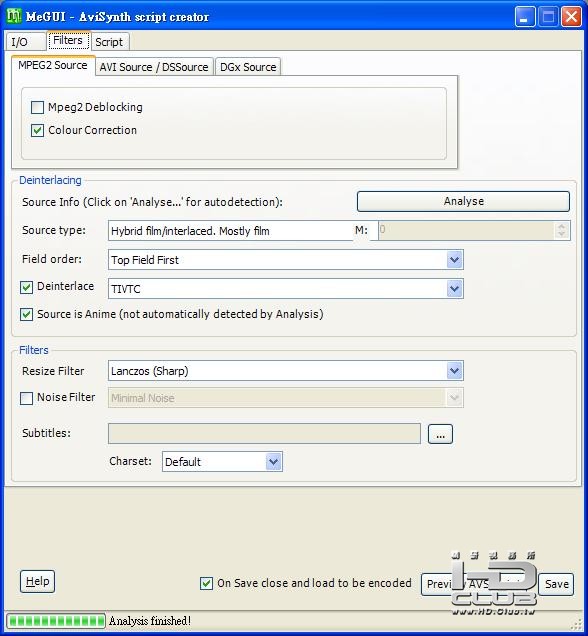588x636 pixels.
Task: Select the AVI Source / DSSource tab
Action: click(154, 67)
